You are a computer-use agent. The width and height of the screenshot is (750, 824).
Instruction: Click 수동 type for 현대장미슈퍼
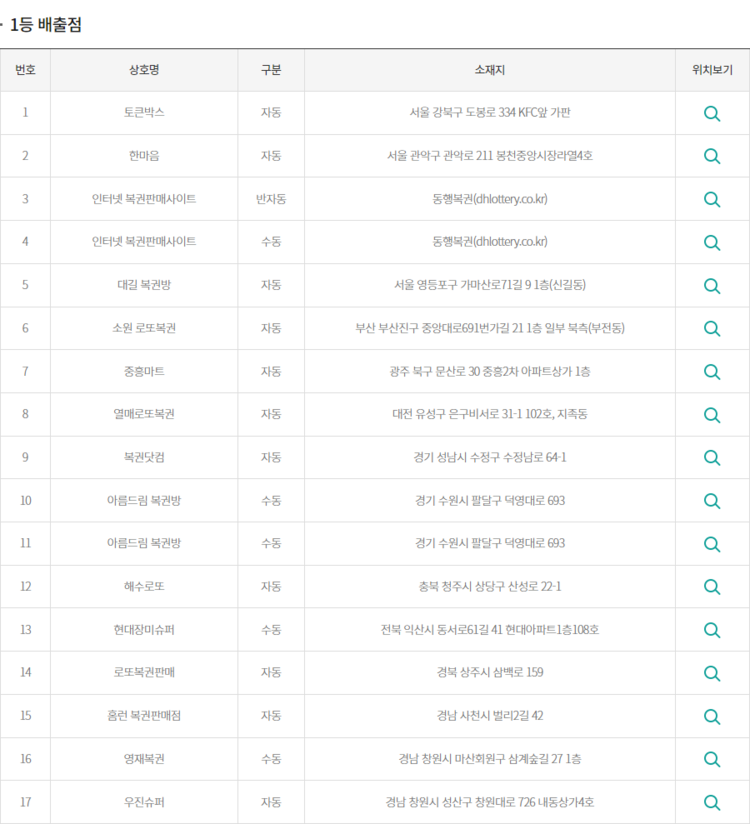pyautogui.click(x=271, y=630)
